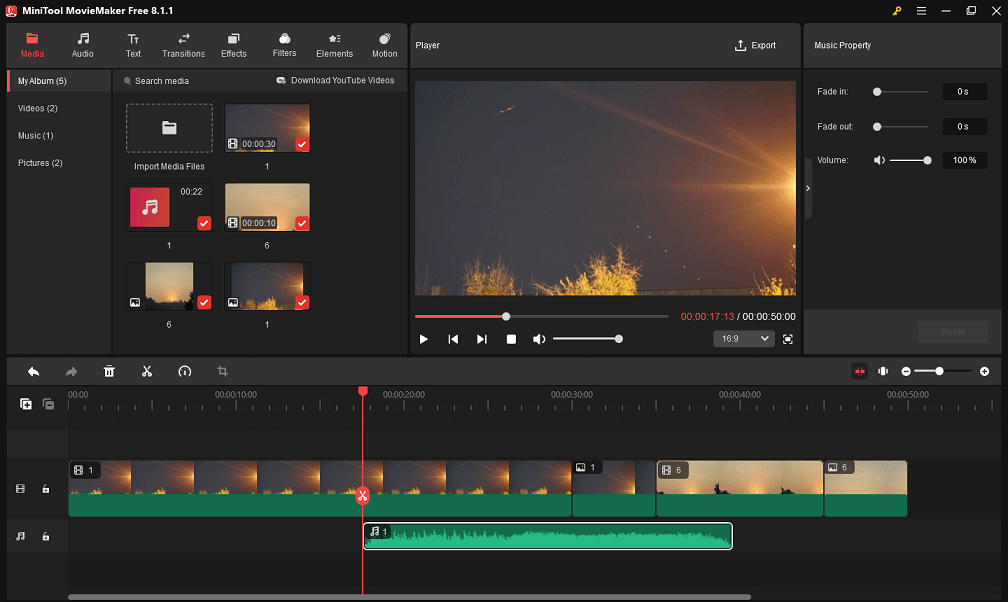Click the remove track icon

pyautogui.click(x=48, y=404)
